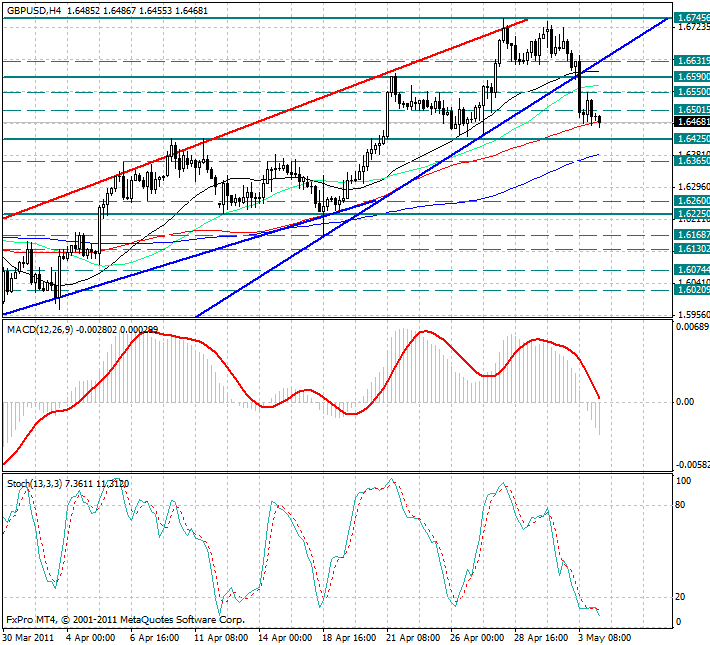Click the 26 Apr 00:00 time label

[478, 638]
